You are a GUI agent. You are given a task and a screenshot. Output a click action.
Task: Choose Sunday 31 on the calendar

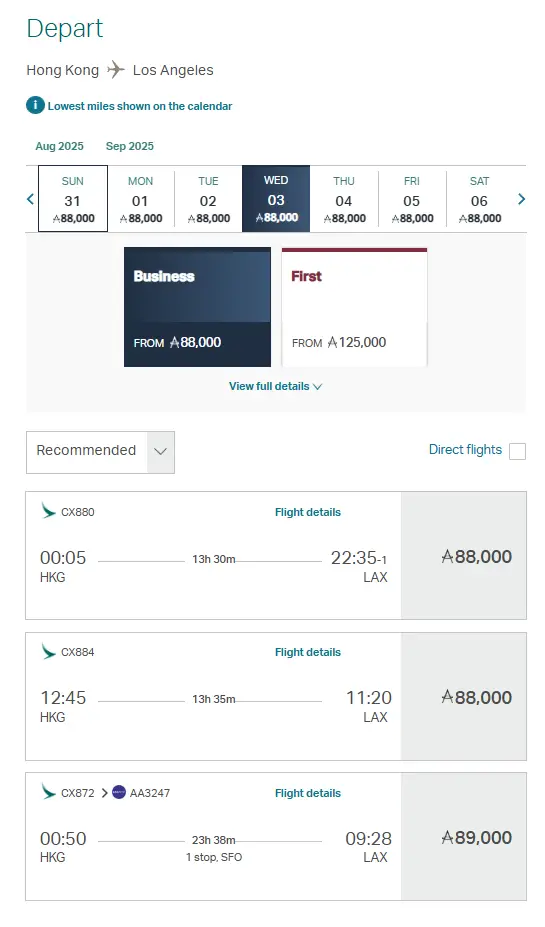73,199
